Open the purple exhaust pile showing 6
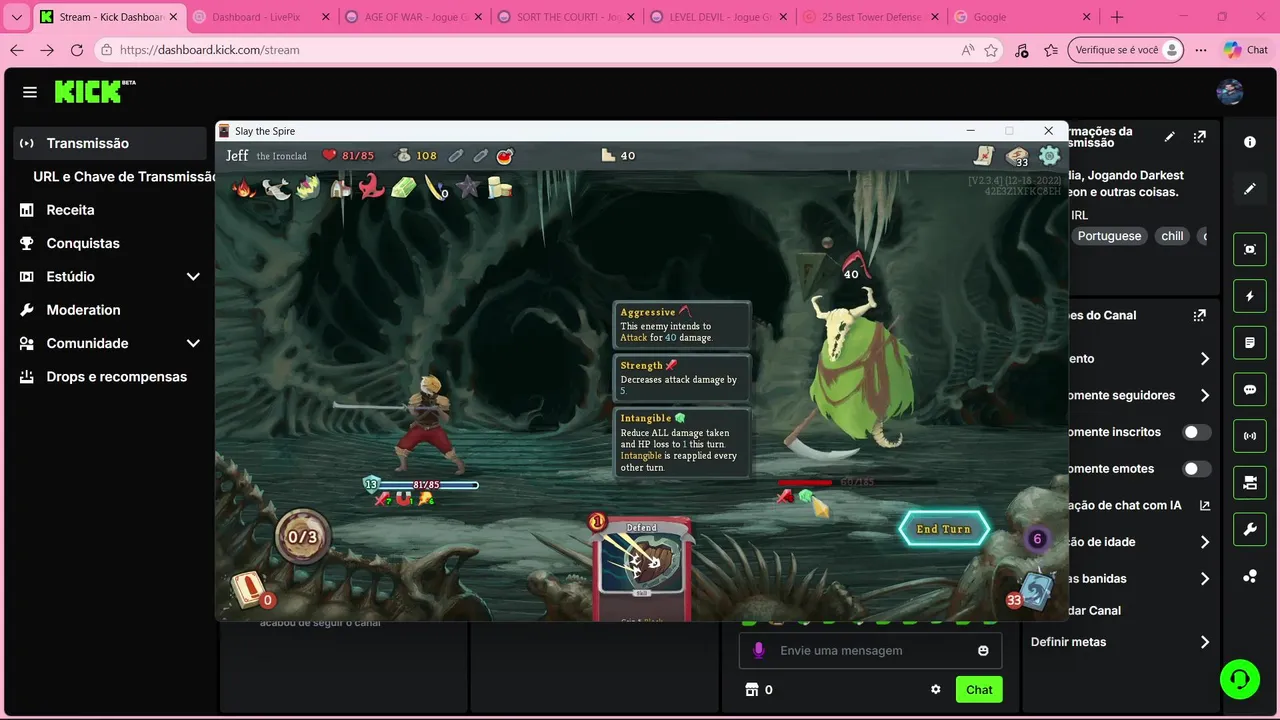Image resolution: width=1280 pixels, height=720 pixels. pyautogui.click(x=1037, y=539)
